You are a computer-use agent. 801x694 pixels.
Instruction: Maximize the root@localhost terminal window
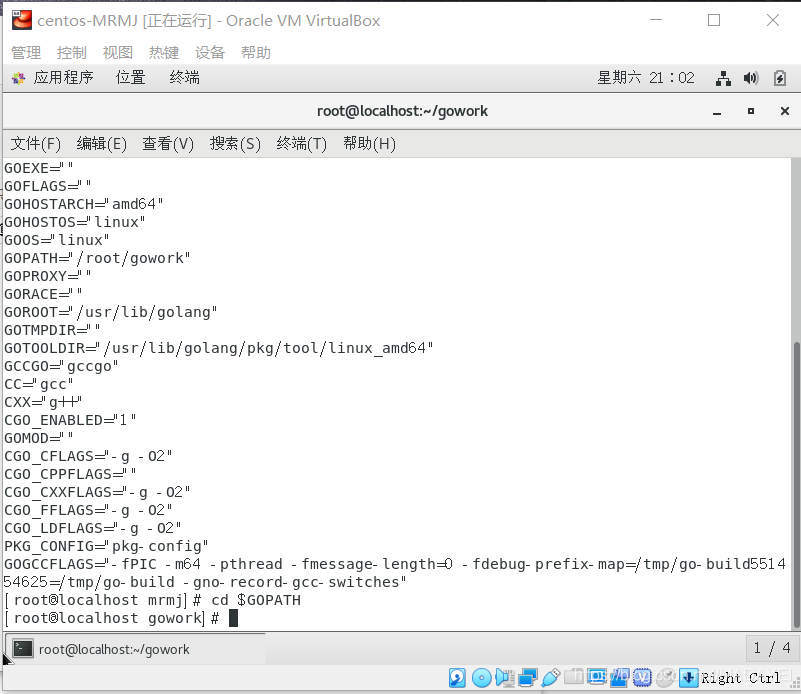pos(750,111)
